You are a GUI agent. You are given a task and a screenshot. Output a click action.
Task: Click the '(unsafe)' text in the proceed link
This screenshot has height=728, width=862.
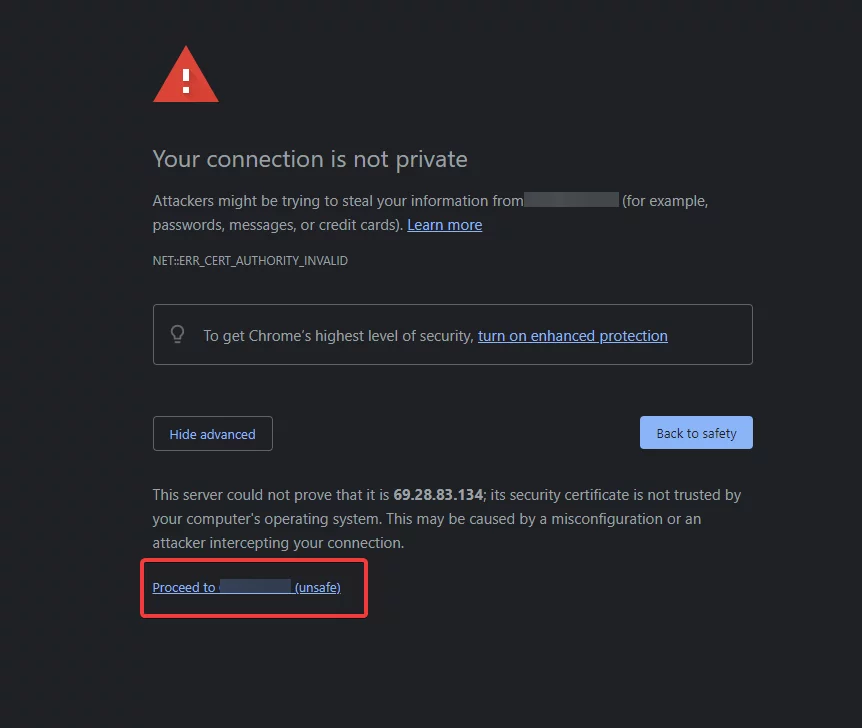pyautogui.click(x=318, y=587)
